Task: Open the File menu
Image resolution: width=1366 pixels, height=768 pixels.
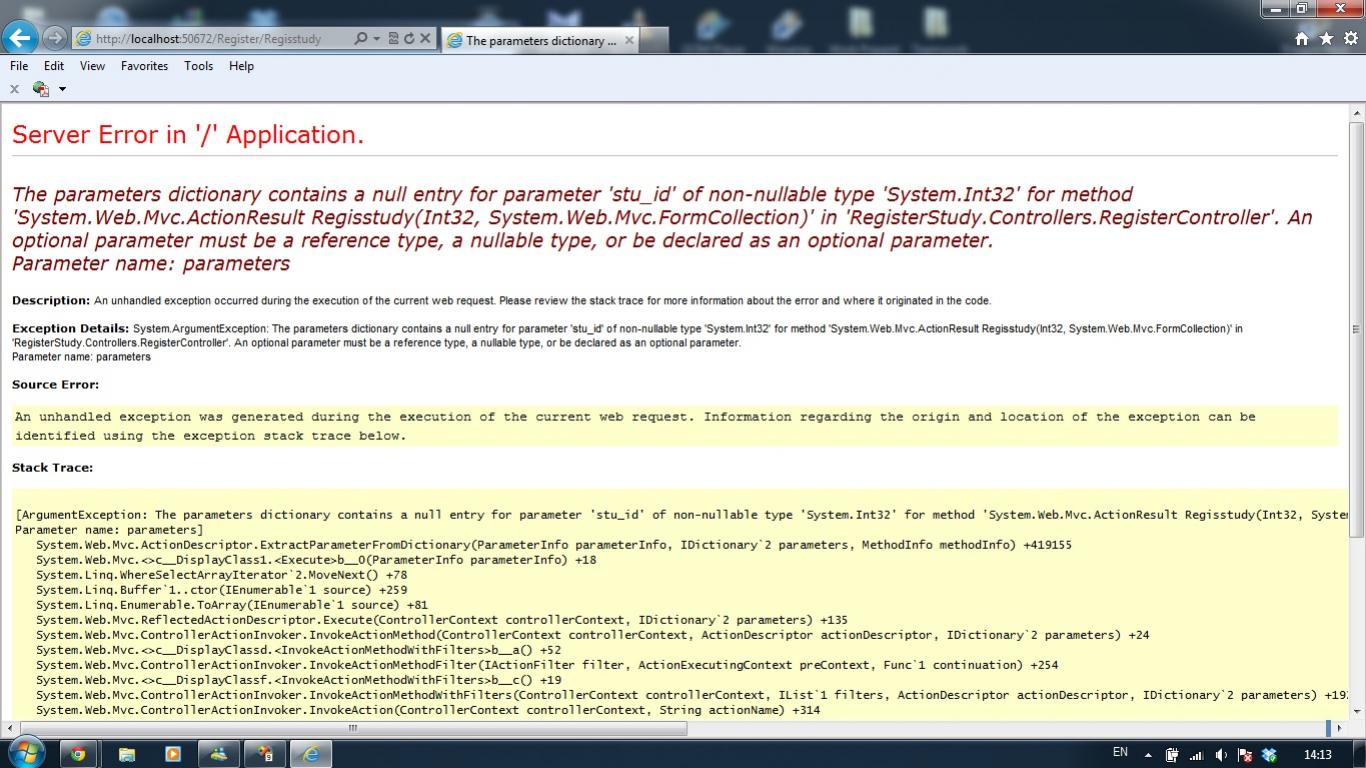Action: pos(19,66)
